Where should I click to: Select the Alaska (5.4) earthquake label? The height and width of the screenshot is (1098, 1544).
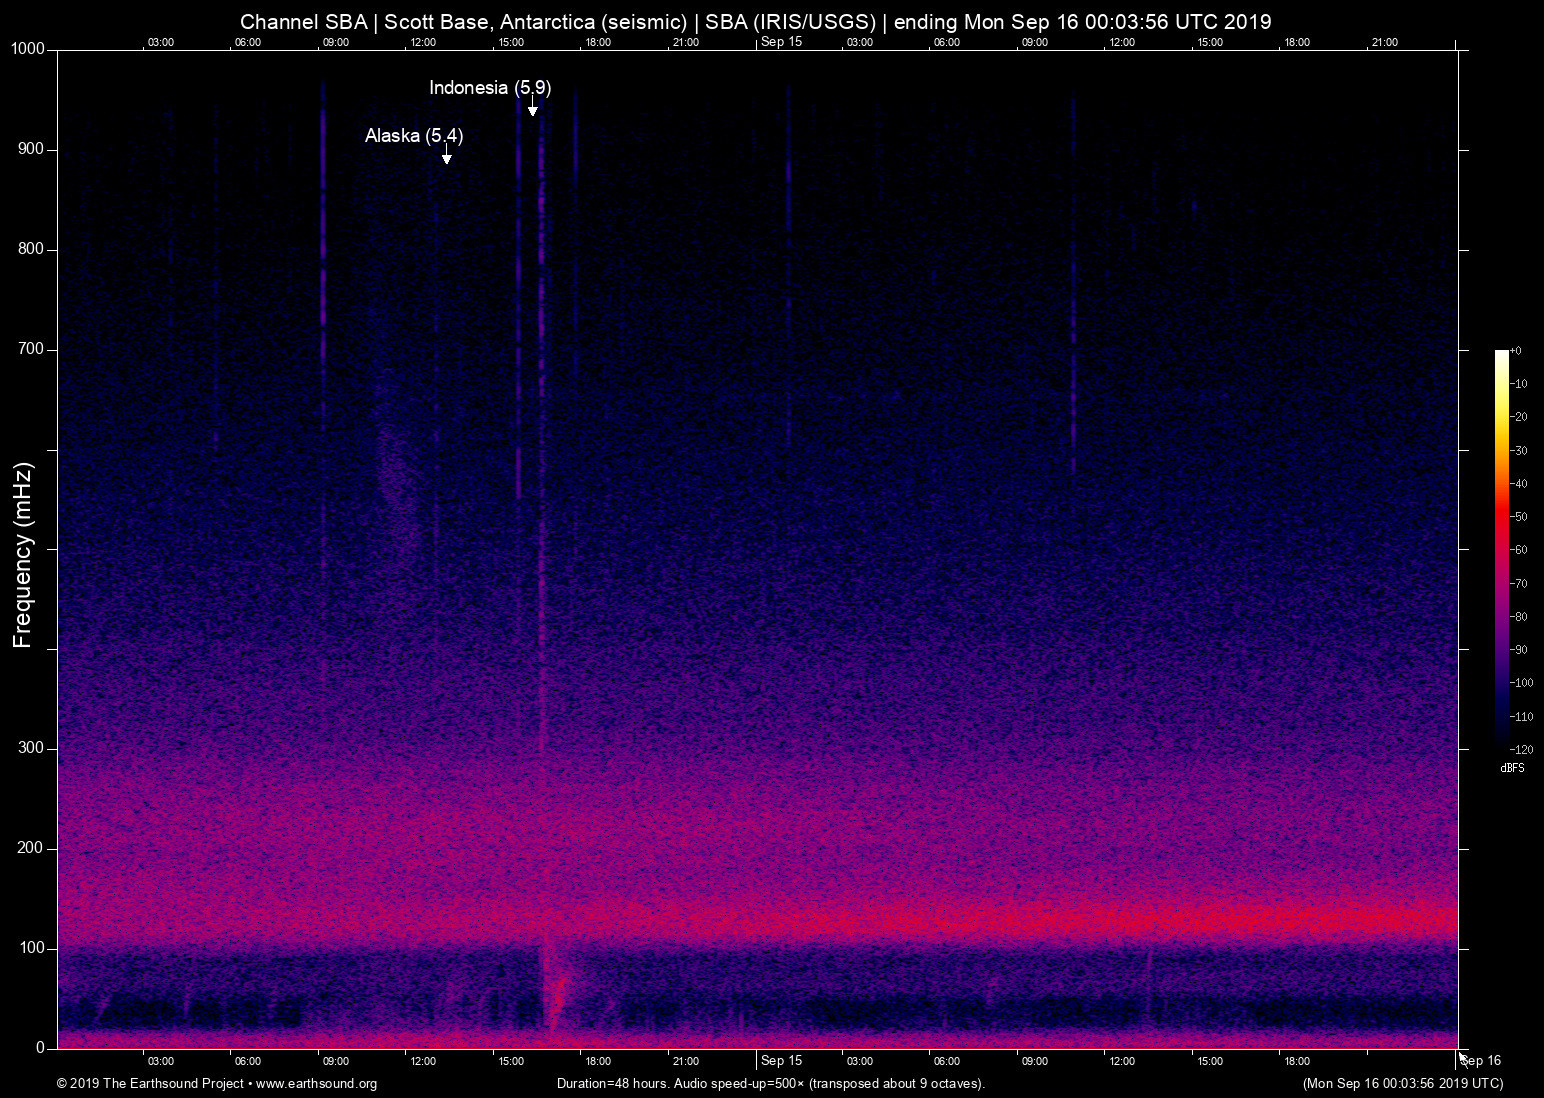click(x=414, y=136)
